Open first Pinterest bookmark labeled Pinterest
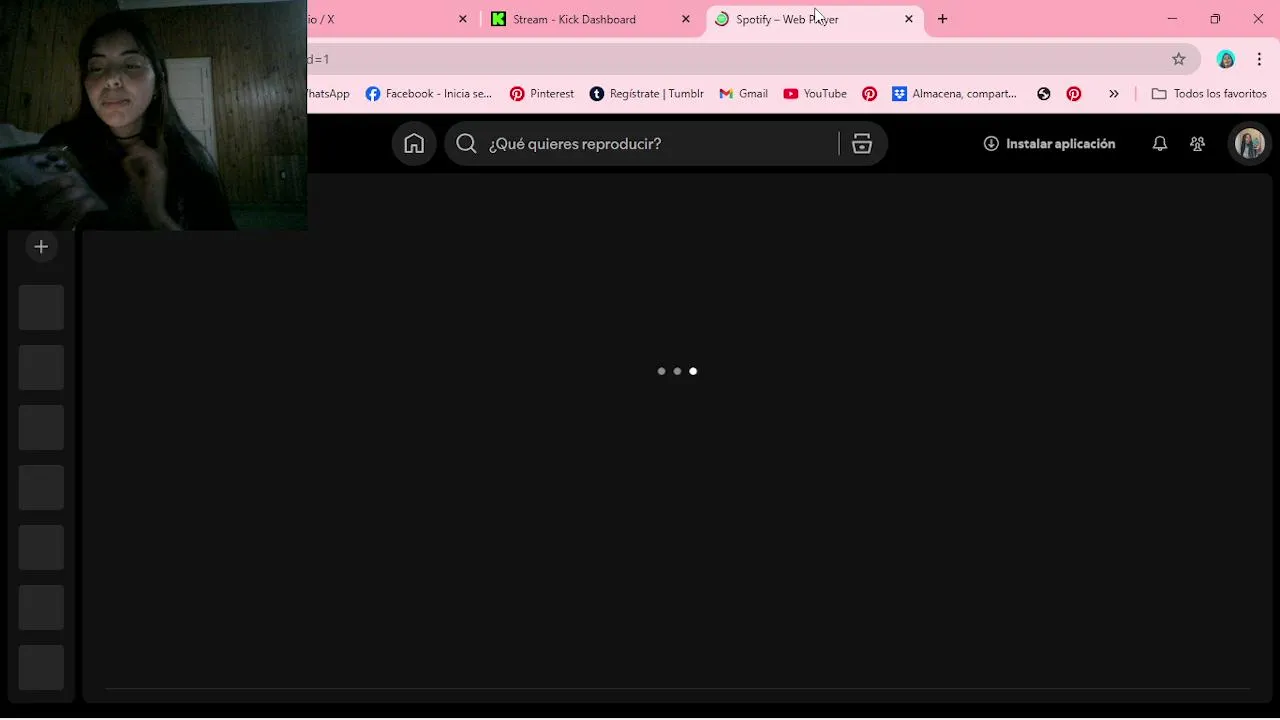This screenshot has height=720, width=1280. [x=542, y=94]
